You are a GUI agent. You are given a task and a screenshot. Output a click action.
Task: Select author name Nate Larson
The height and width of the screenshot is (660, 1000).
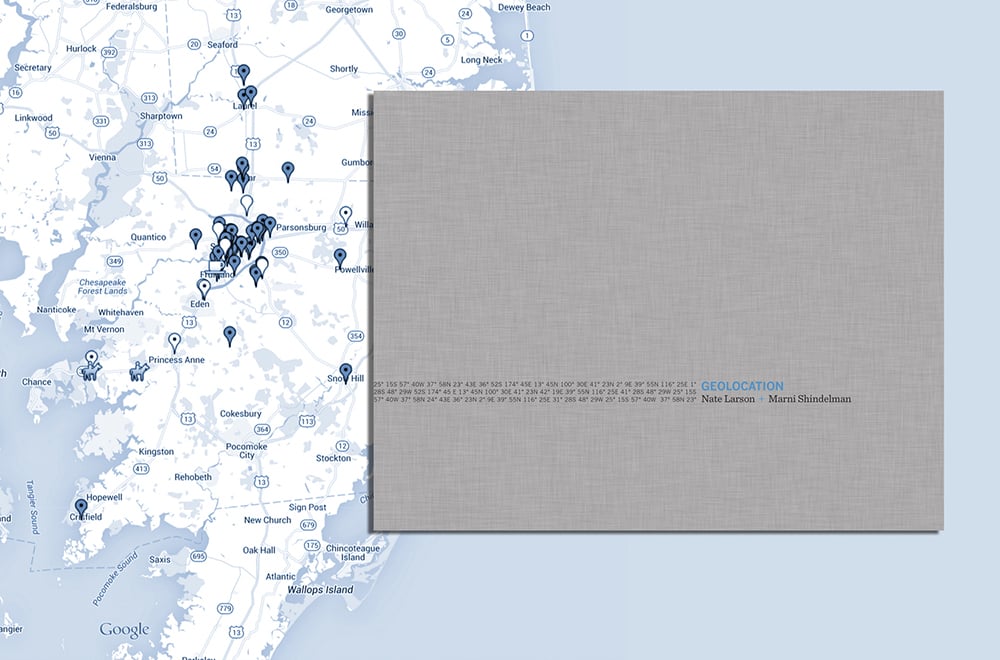click(728, 399)
